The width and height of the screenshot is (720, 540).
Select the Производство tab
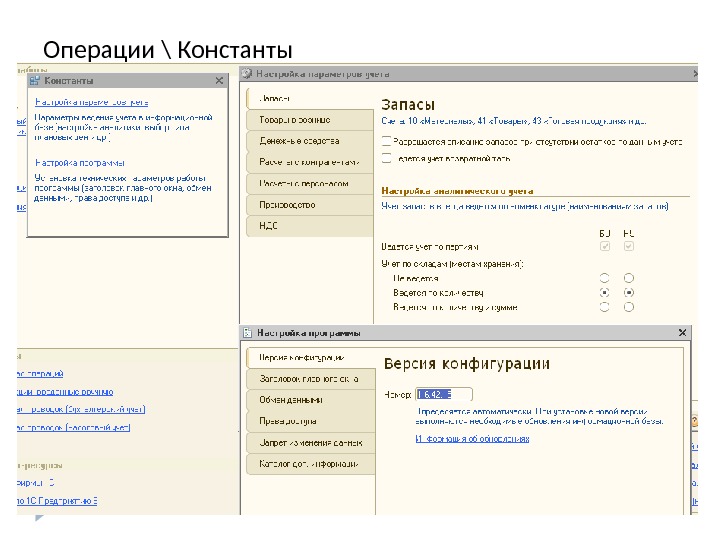pyautogui.click(x=310, y=205)
